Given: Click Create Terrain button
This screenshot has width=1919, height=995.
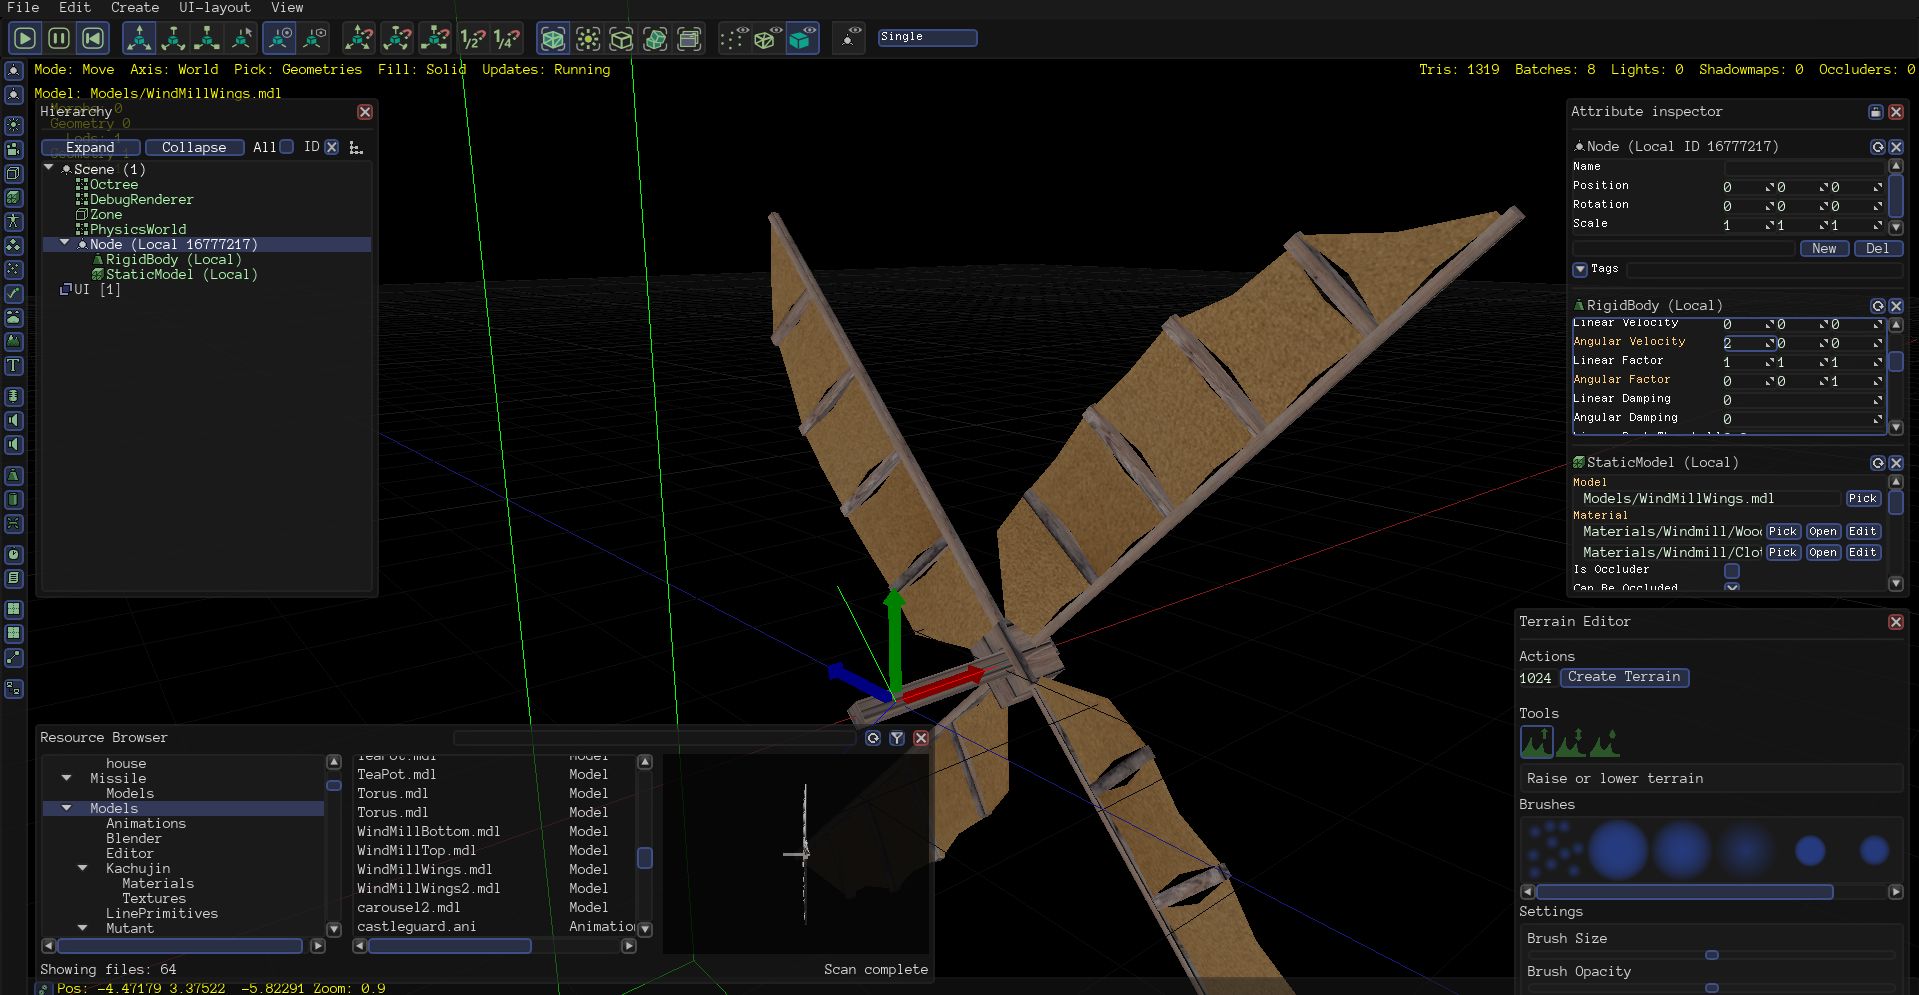Looking at the screenshot, I should 1625,677.
